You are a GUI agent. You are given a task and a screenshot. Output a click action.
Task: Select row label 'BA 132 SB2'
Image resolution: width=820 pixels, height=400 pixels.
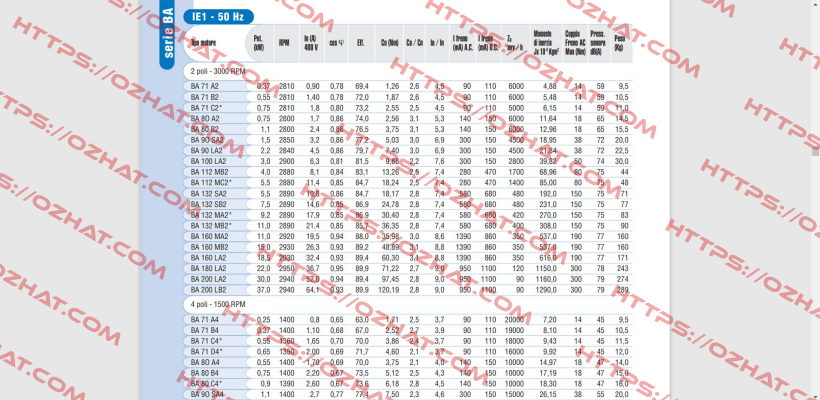point(209,204)
